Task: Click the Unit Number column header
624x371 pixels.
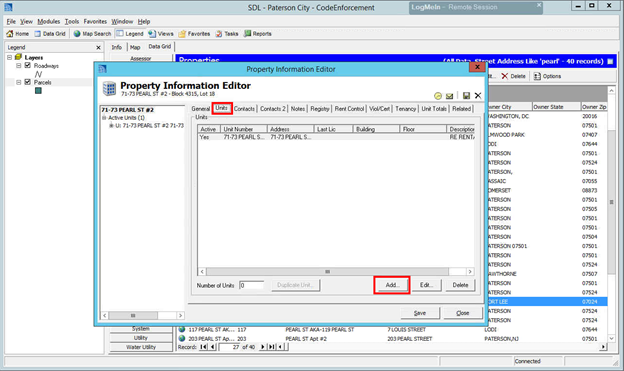Action: coord(244,129)
